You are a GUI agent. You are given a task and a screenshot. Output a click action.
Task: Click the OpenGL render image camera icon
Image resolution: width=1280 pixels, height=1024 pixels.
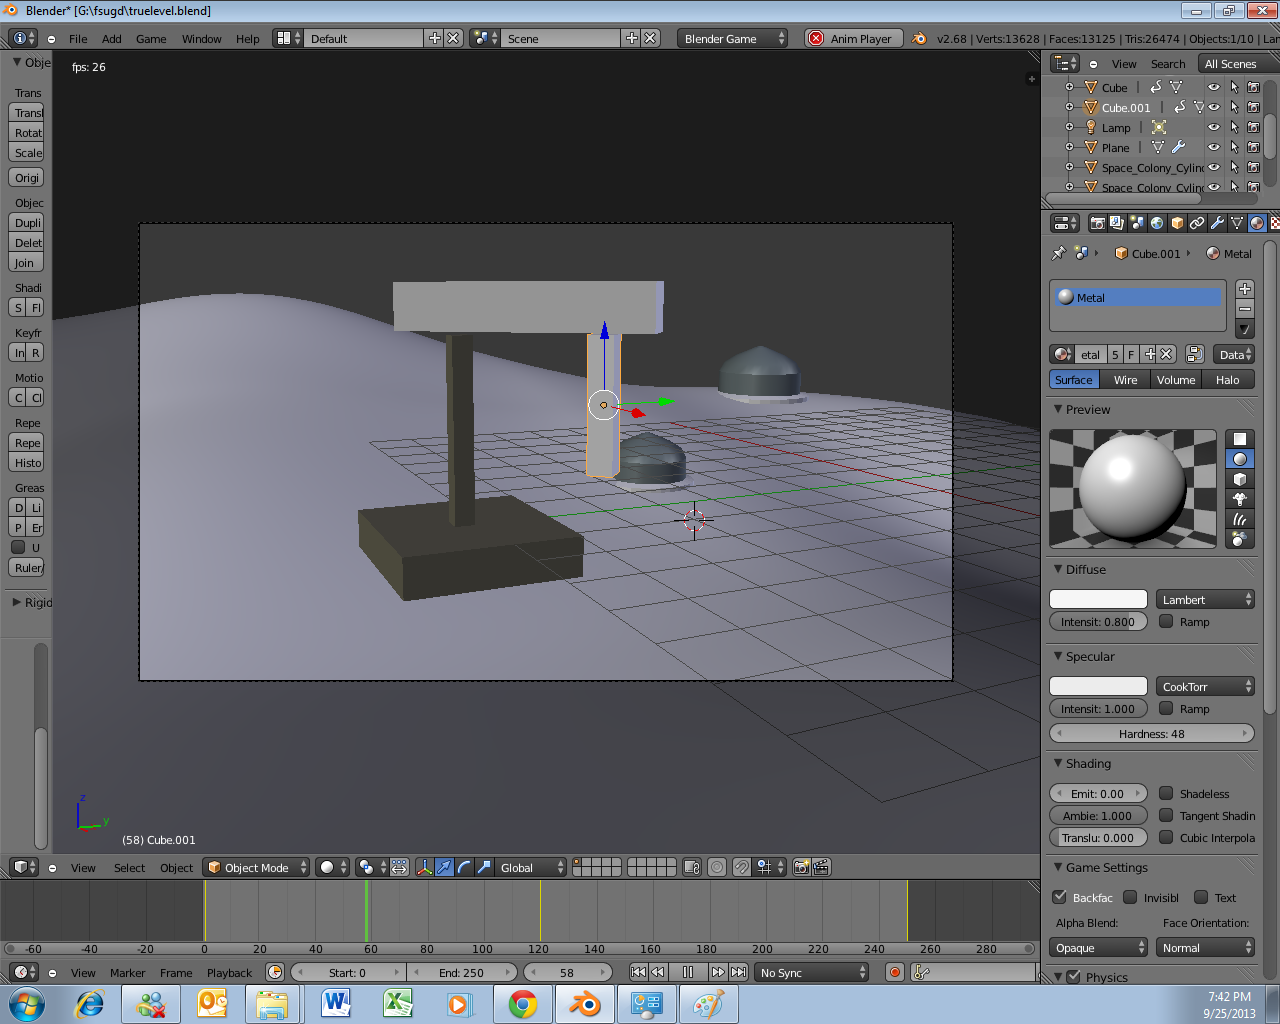801,867
